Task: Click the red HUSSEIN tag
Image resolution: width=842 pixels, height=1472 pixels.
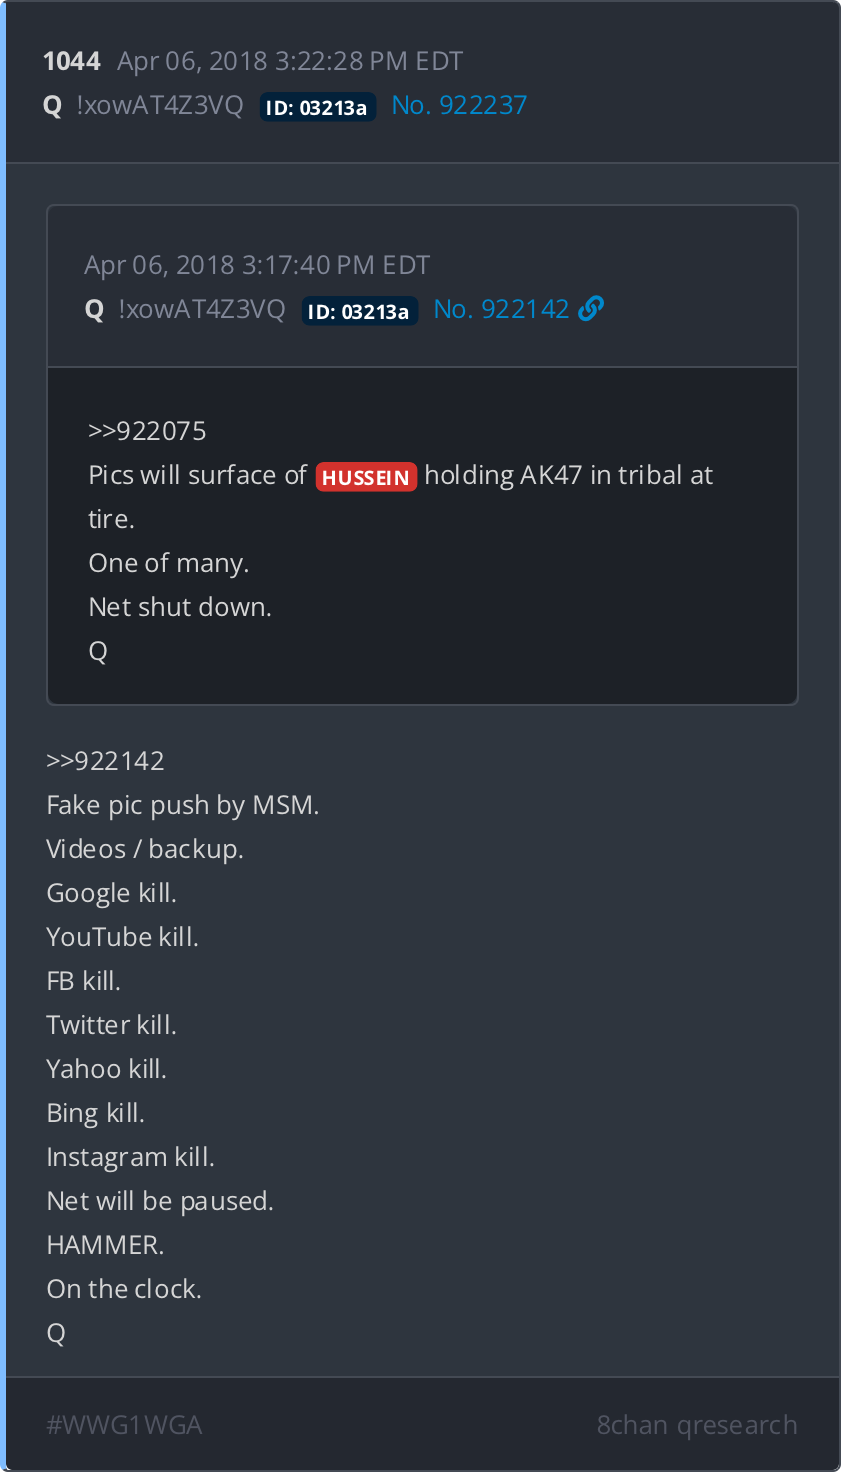Action: (366, 477)
